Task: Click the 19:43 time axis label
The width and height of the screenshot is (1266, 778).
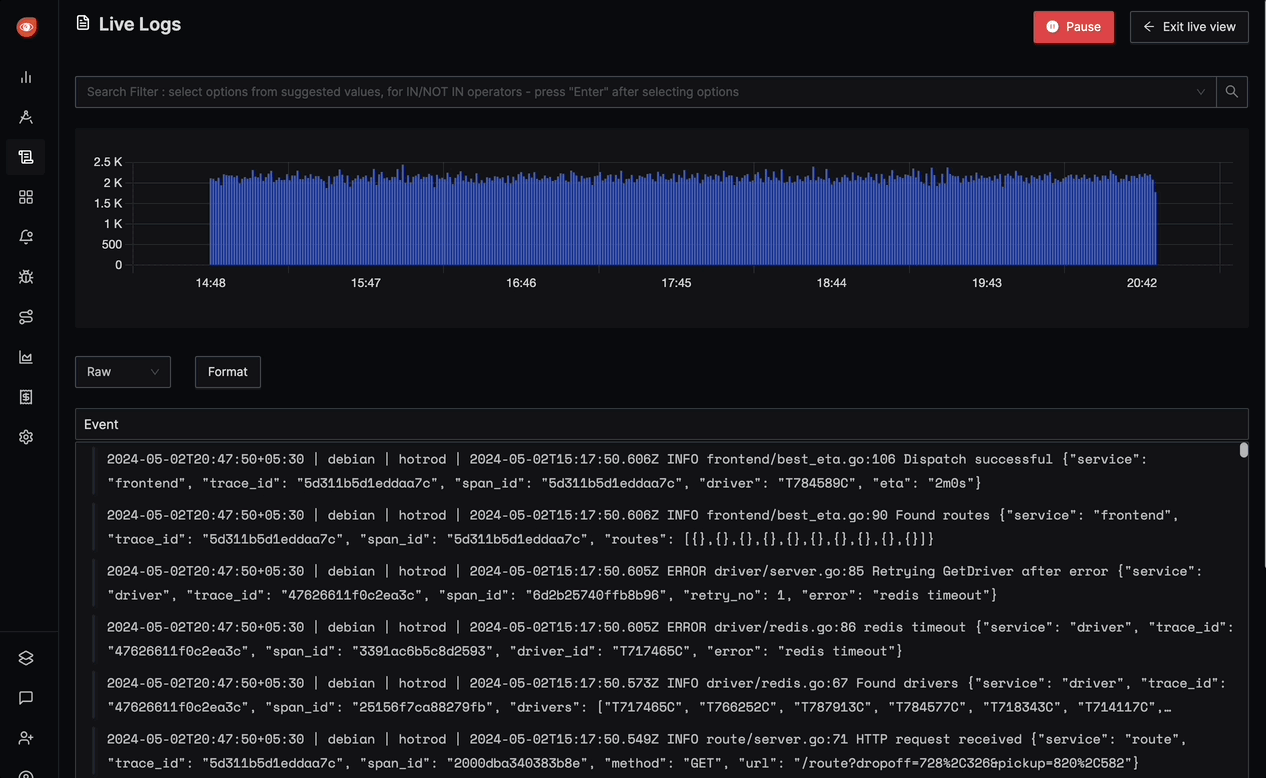Action: [x=987, y=283]
